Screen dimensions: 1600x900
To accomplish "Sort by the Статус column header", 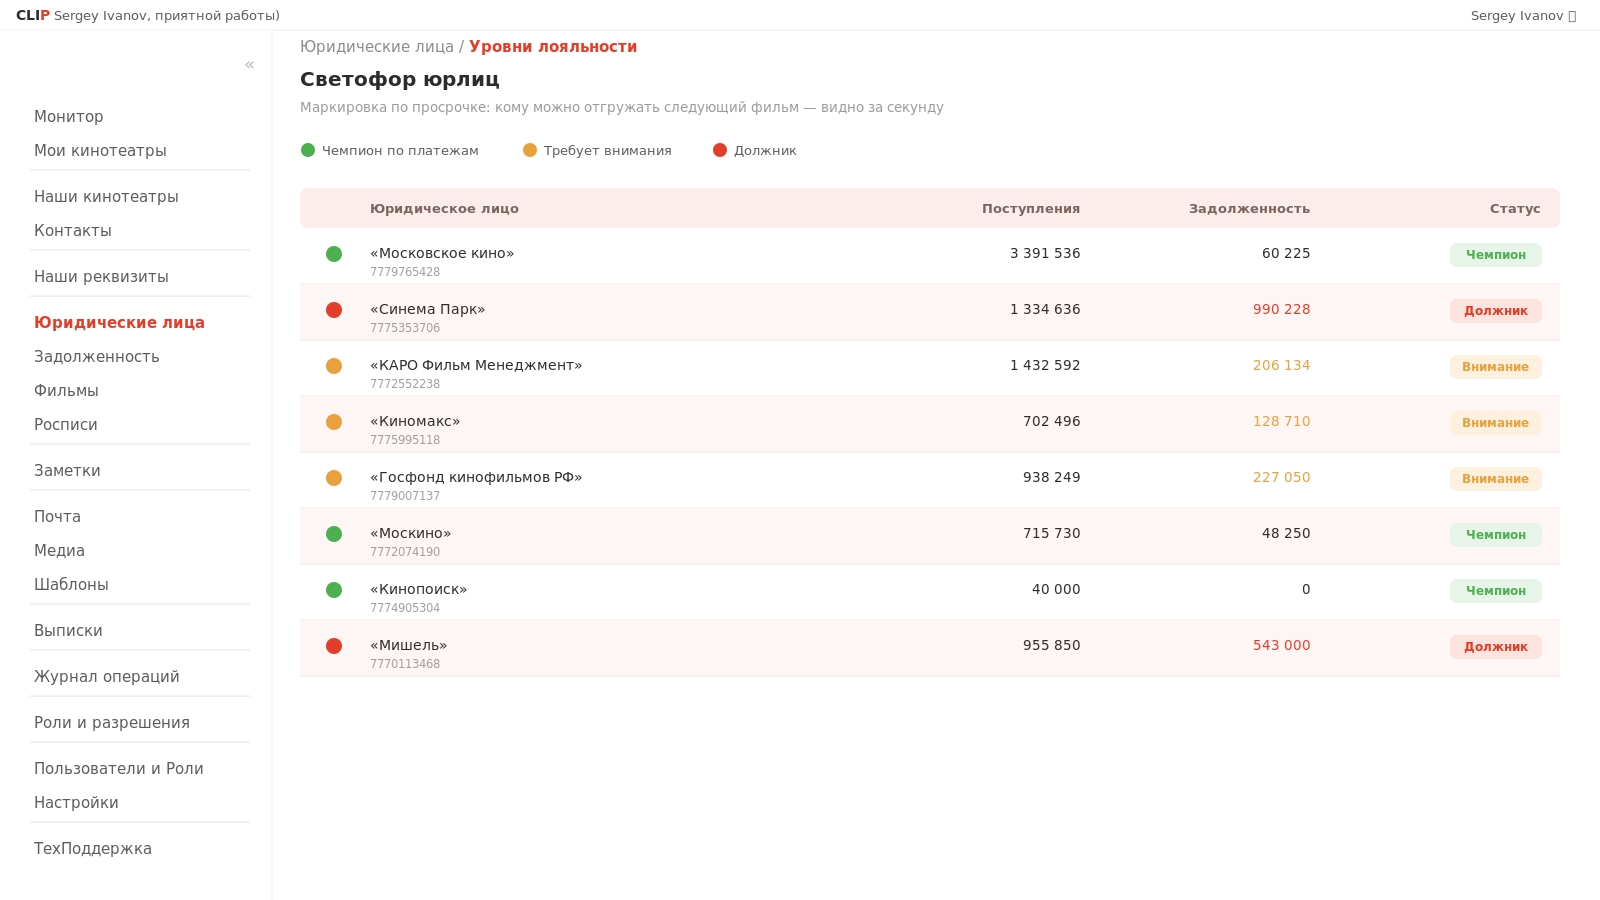I will [x=1515, y=209].
